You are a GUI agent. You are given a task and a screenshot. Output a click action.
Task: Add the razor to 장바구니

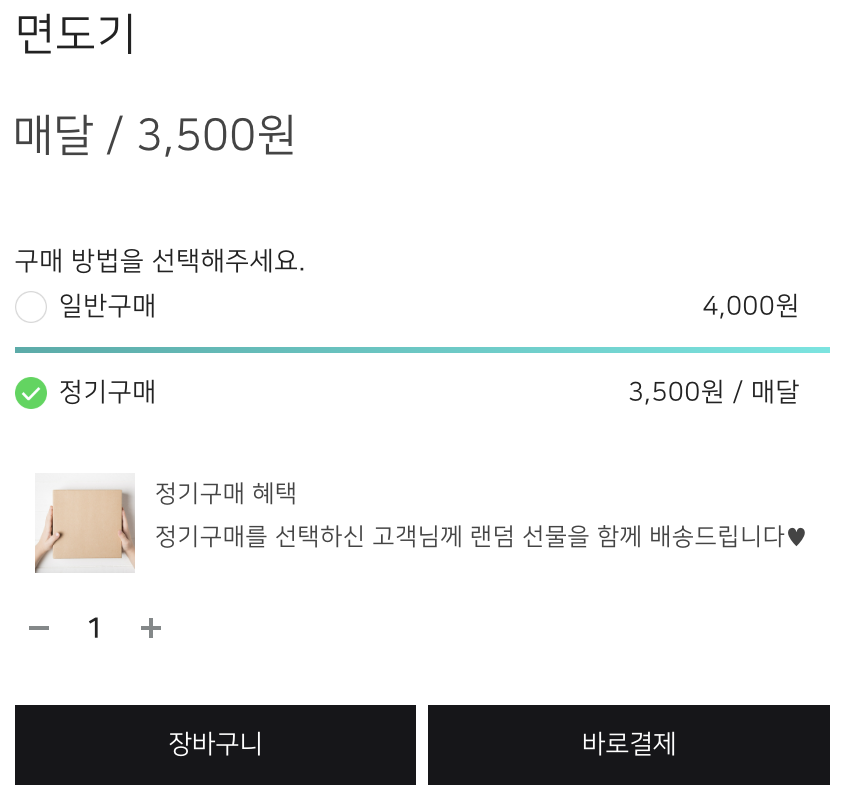215,744
